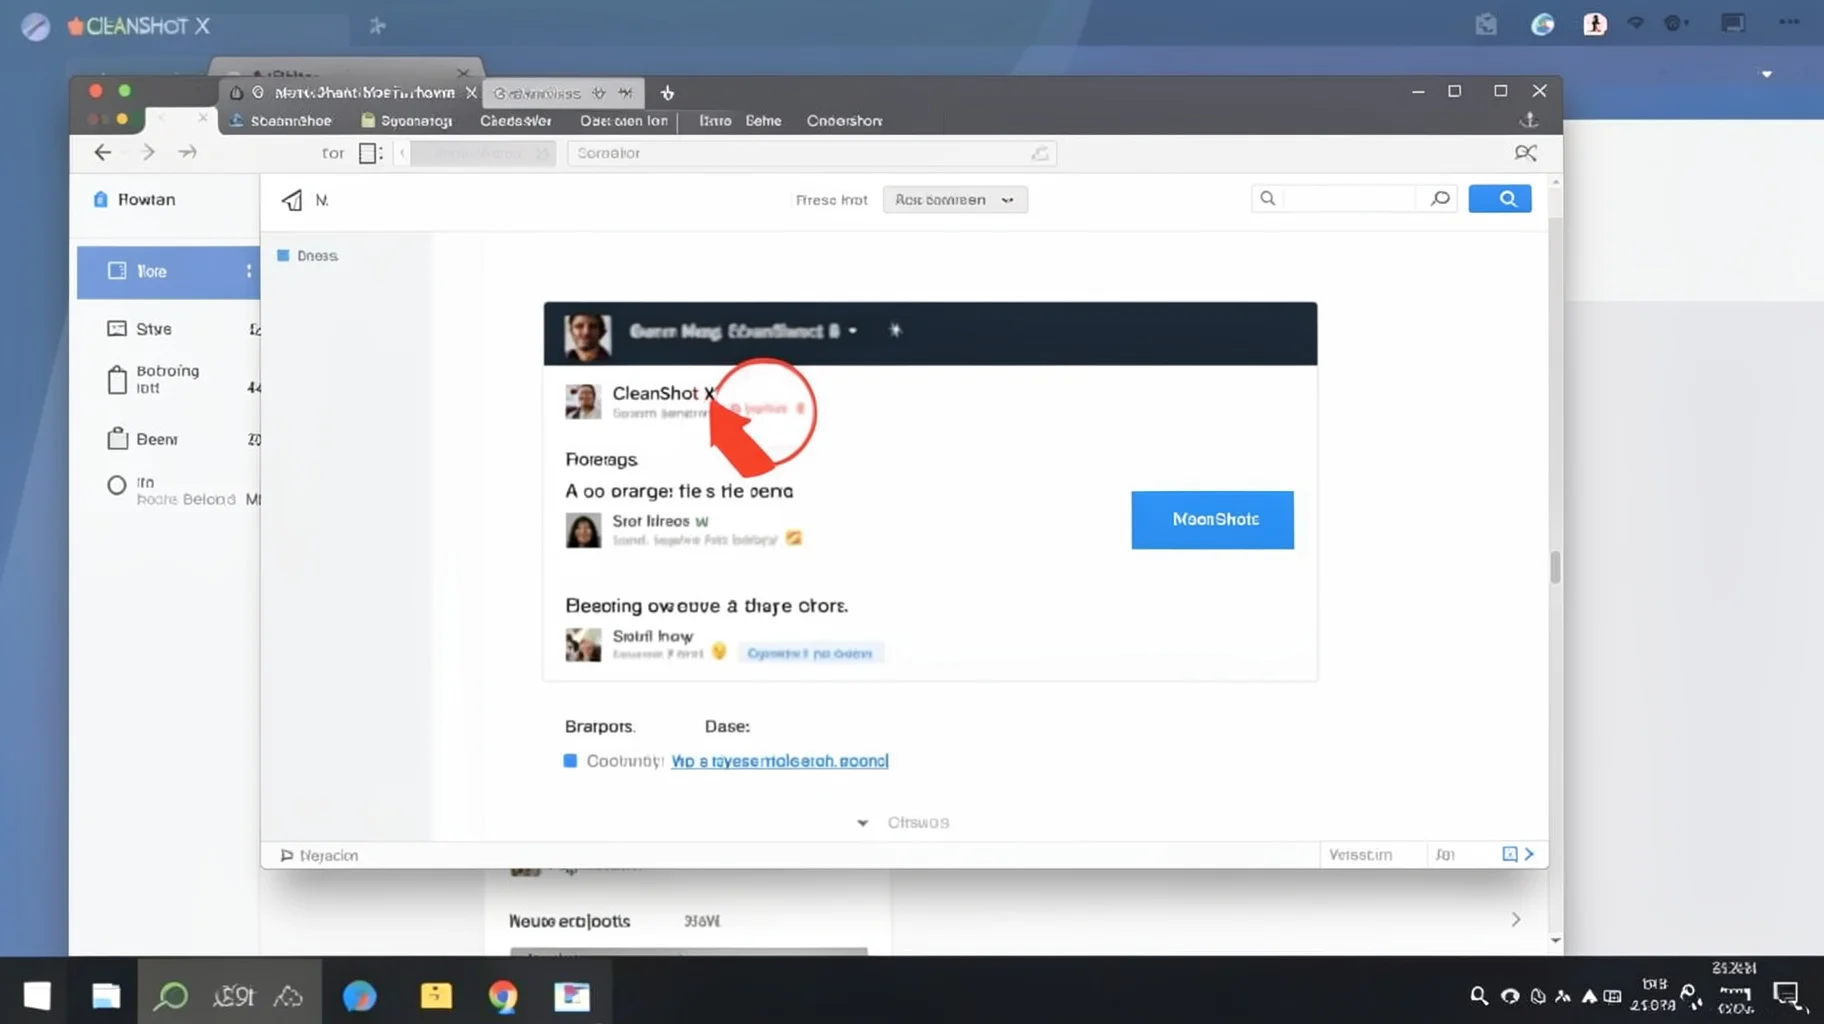Click the forward navigation arrow

tap(148, 152)
